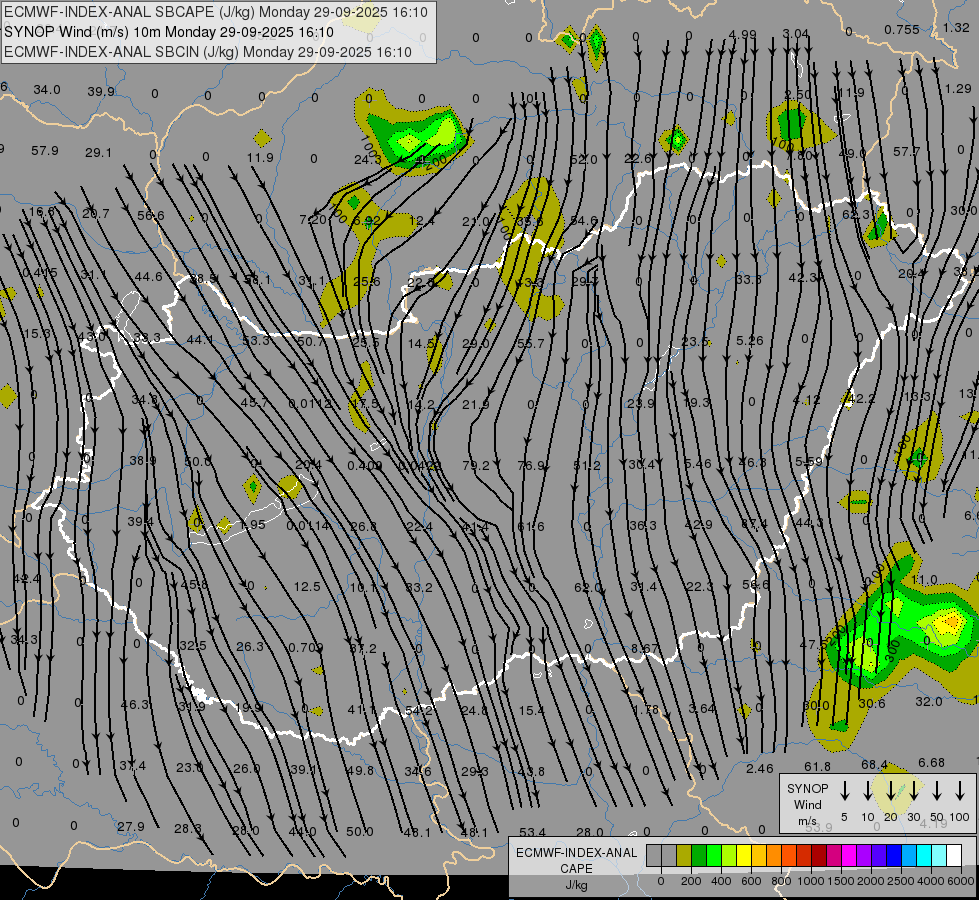Pick the dark red swatch above 1000
Screen dimensions: 979x900
(819, 856)
